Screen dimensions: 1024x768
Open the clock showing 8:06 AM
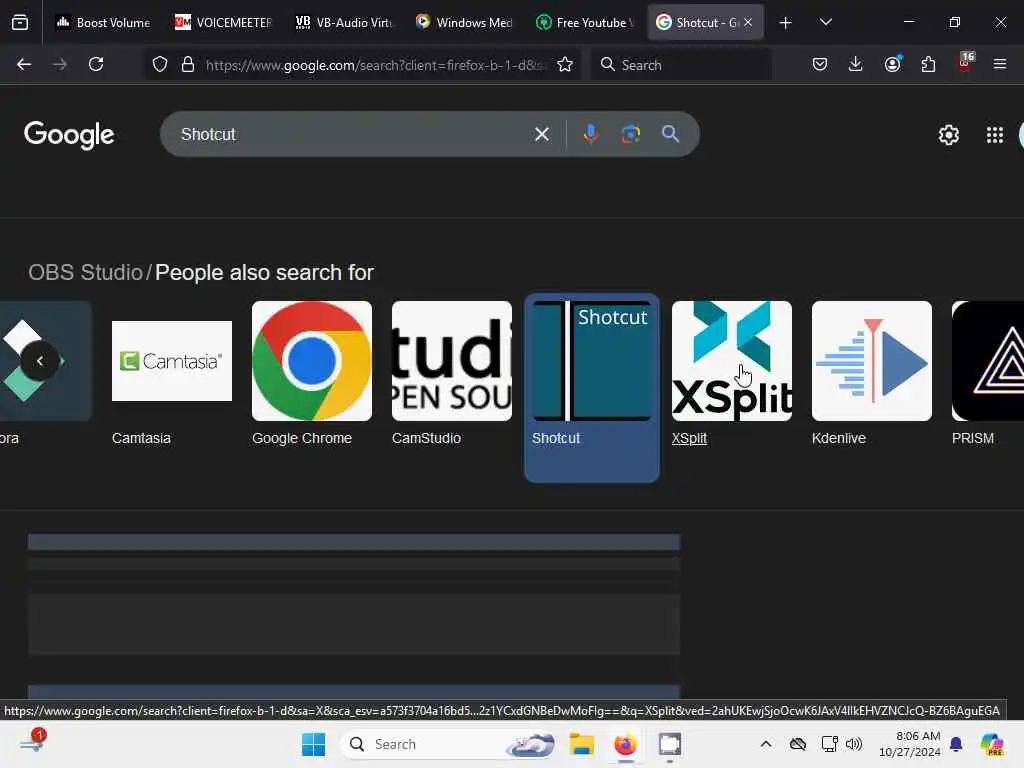(x=909, y=744)
